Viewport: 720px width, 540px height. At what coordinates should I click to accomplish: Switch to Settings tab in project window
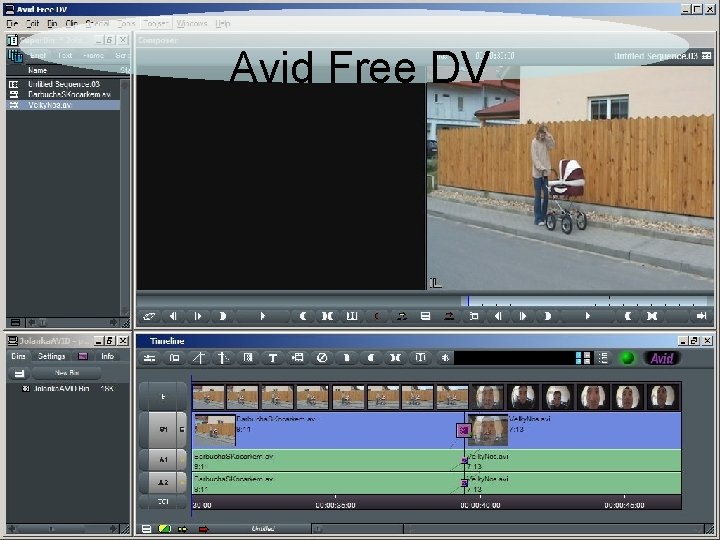51,356
